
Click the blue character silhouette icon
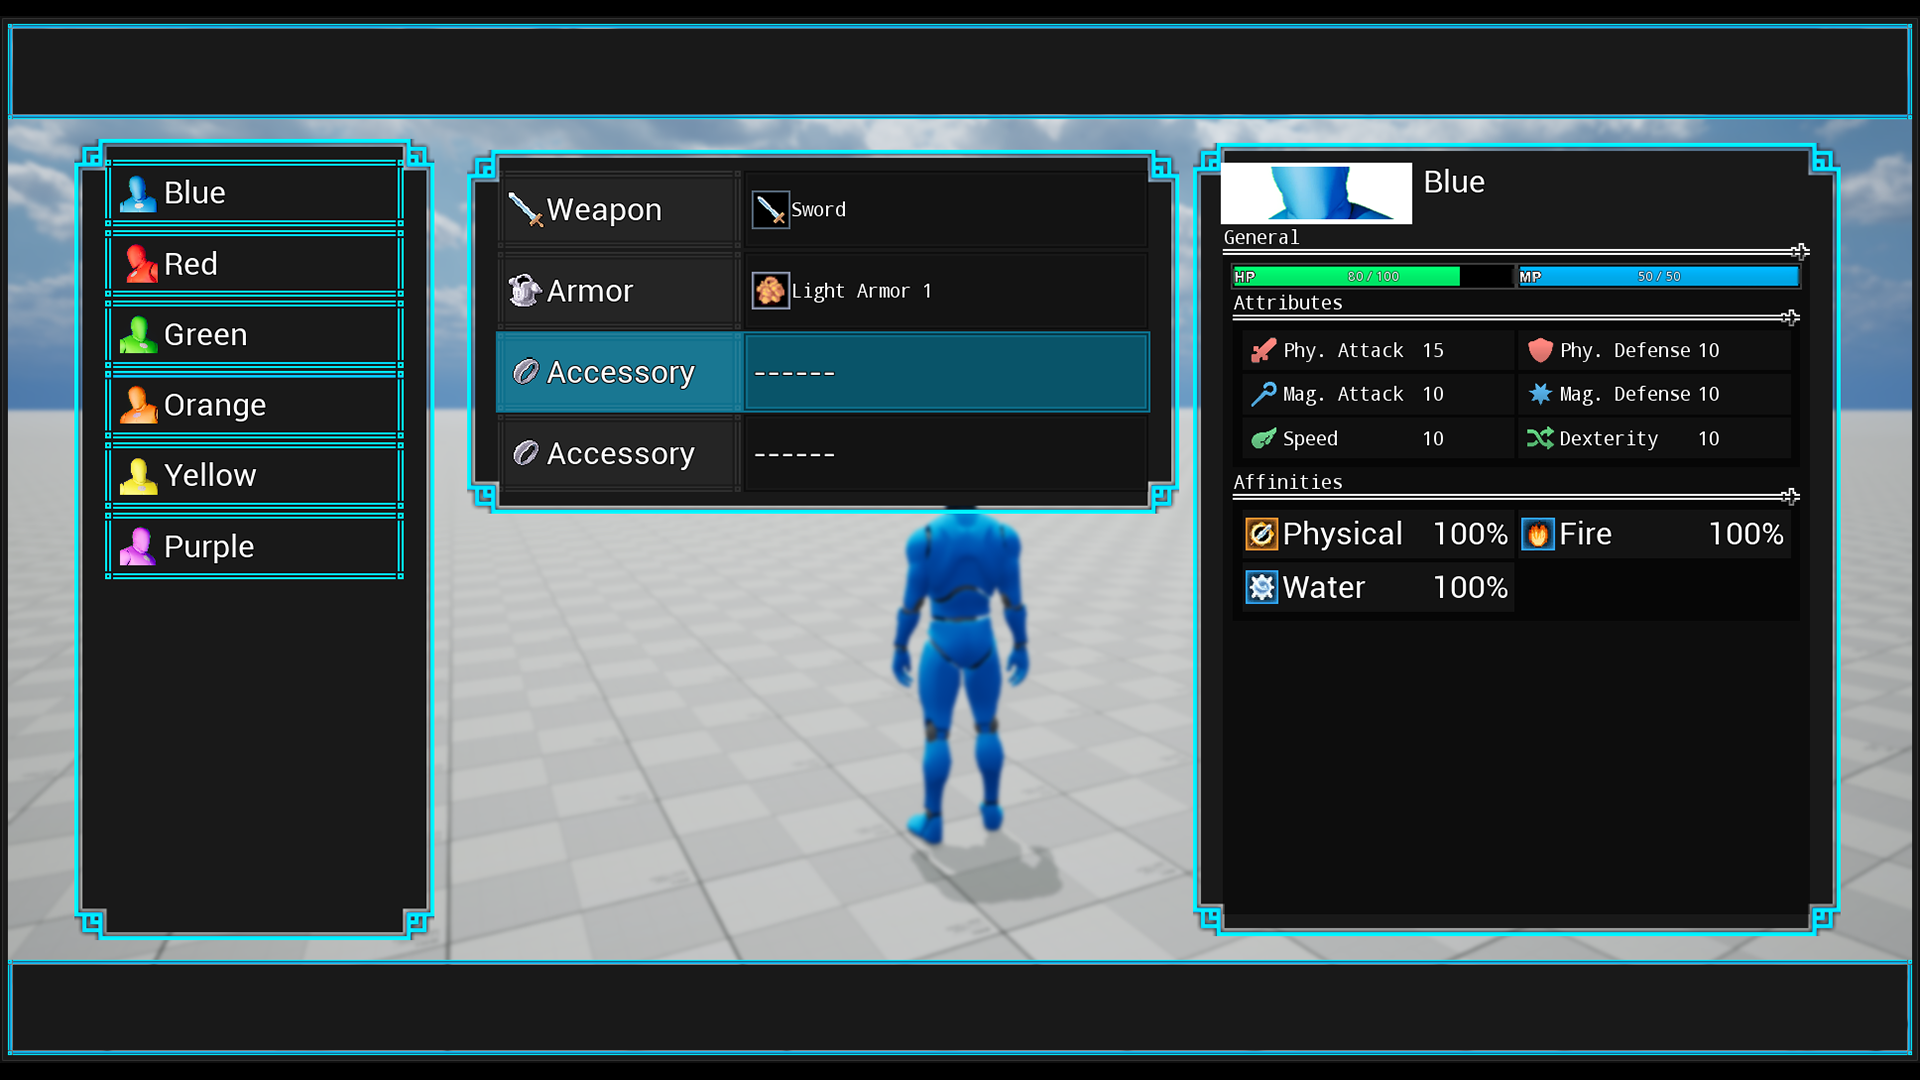pyautogui.click(x=138, y=193)
